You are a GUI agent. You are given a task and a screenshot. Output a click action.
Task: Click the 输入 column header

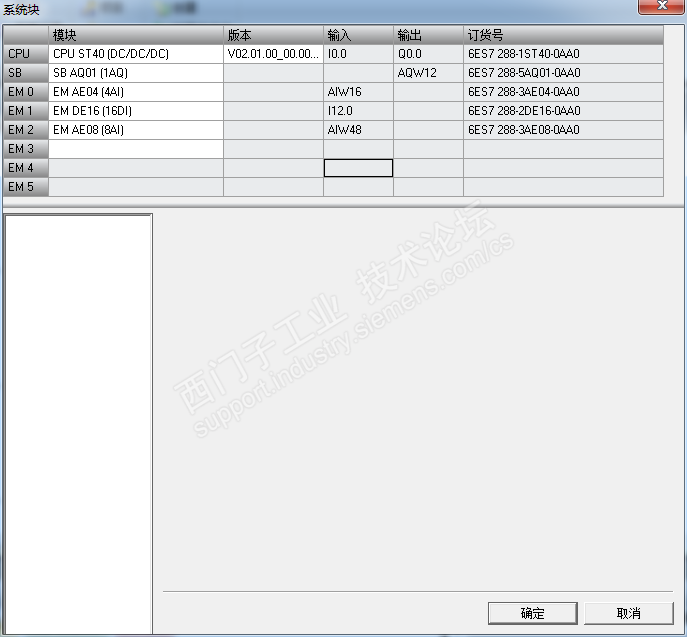(358, 35)
